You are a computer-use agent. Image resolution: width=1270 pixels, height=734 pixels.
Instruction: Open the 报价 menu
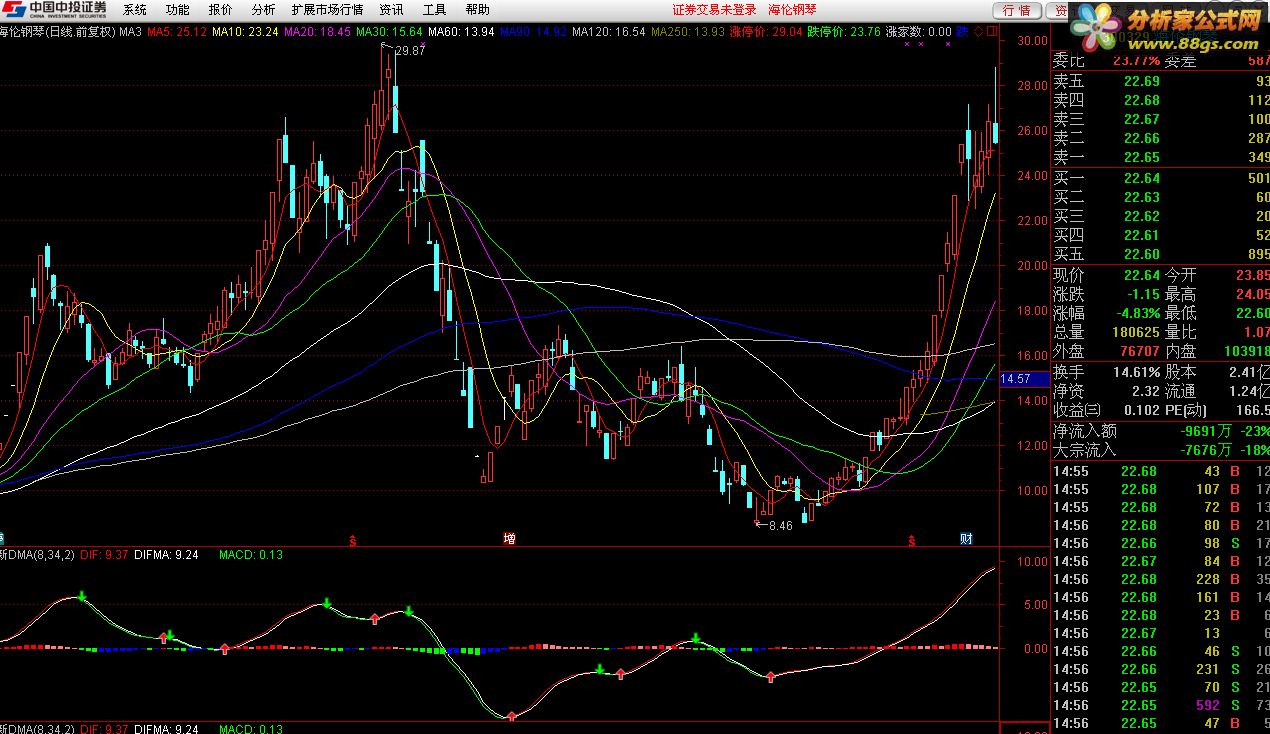(x=220, y=10)
